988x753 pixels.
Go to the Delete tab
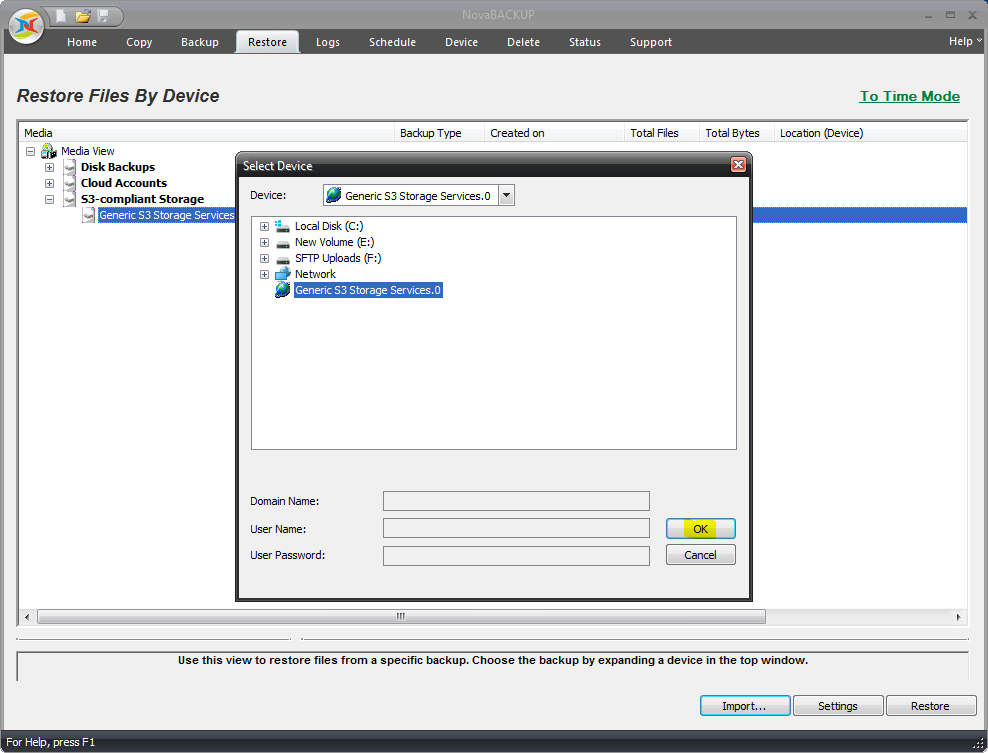pos(524,42)
